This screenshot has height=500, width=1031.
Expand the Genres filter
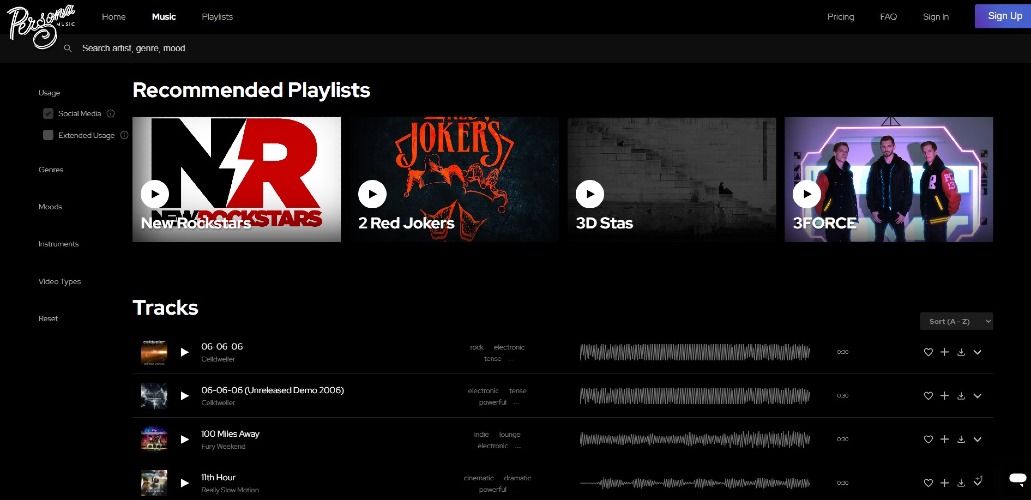(51, 170)
